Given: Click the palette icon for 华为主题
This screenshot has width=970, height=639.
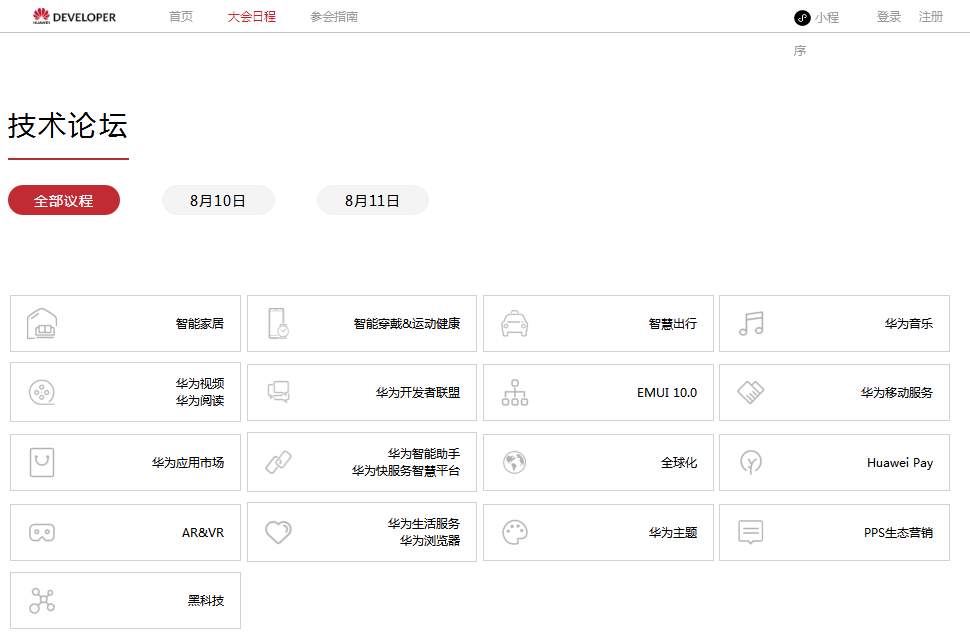Looking at the screenshot, I should pyautogui.click(x=515, y=532).
